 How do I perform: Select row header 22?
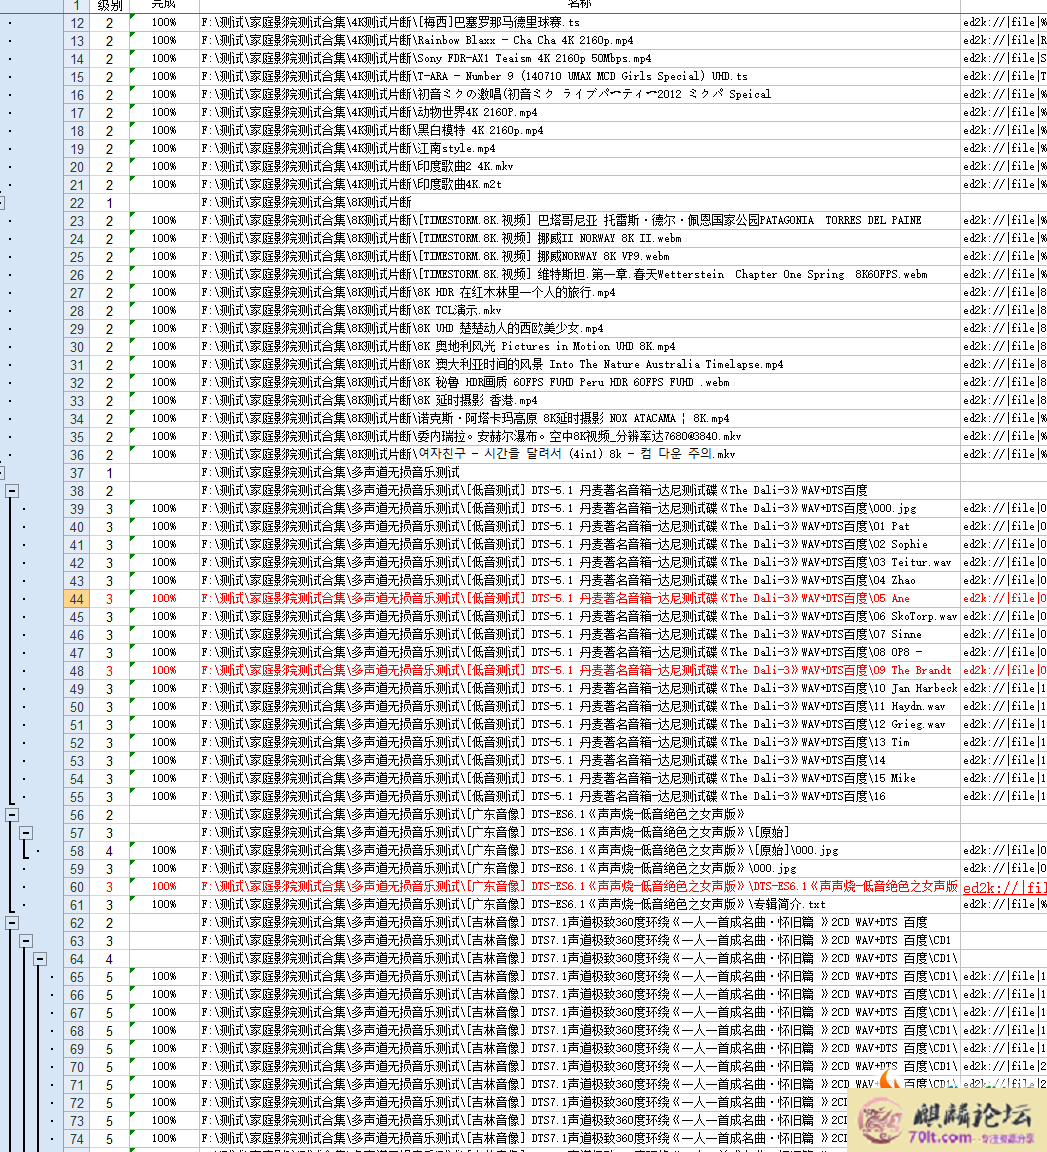click(76, 203)
